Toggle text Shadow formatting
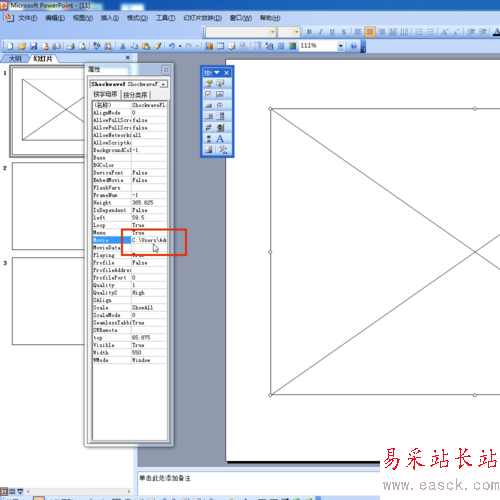The height and width of the screenshot is (500, 500). (344, 32)
